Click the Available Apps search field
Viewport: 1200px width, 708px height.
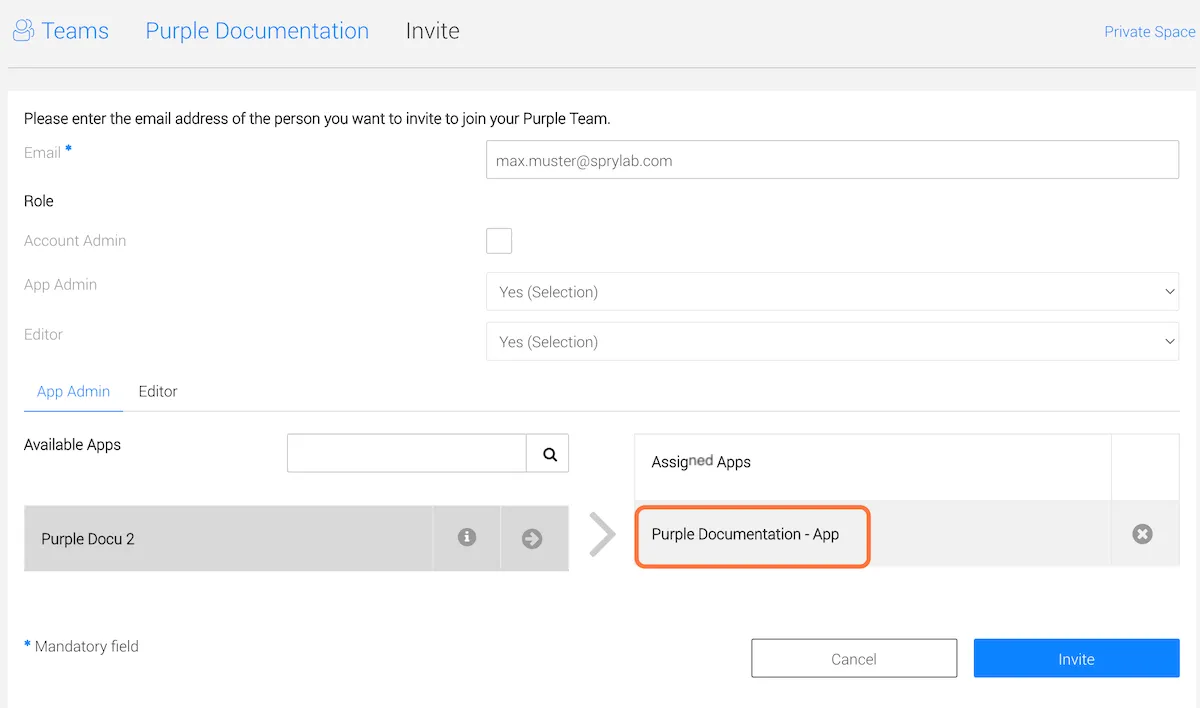pos(407,453)
